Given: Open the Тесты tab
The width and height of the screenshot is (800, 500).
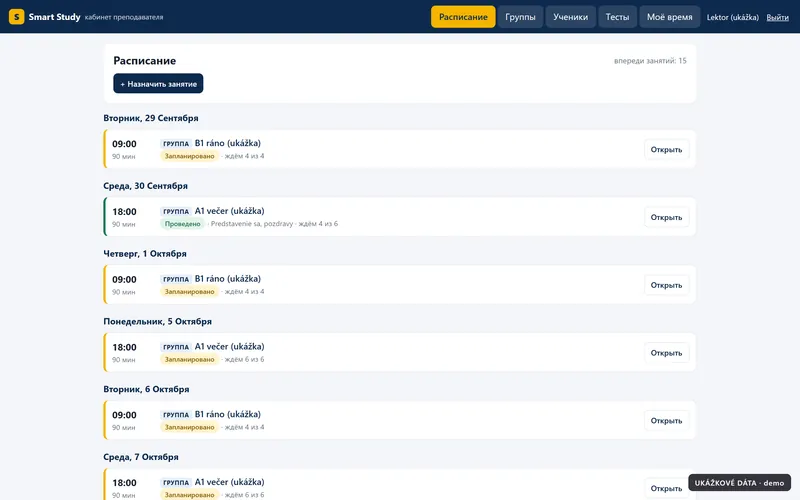Looking at the screenshot, I should (x=617, y=17).
